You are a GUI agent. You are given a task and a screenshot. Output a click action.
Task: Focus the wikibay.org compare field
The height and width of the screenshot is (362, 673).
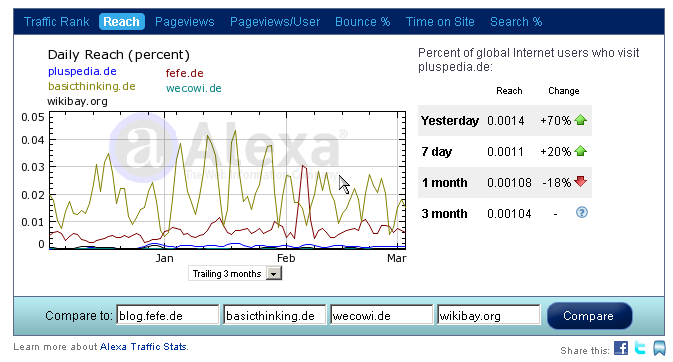(488, 316)
